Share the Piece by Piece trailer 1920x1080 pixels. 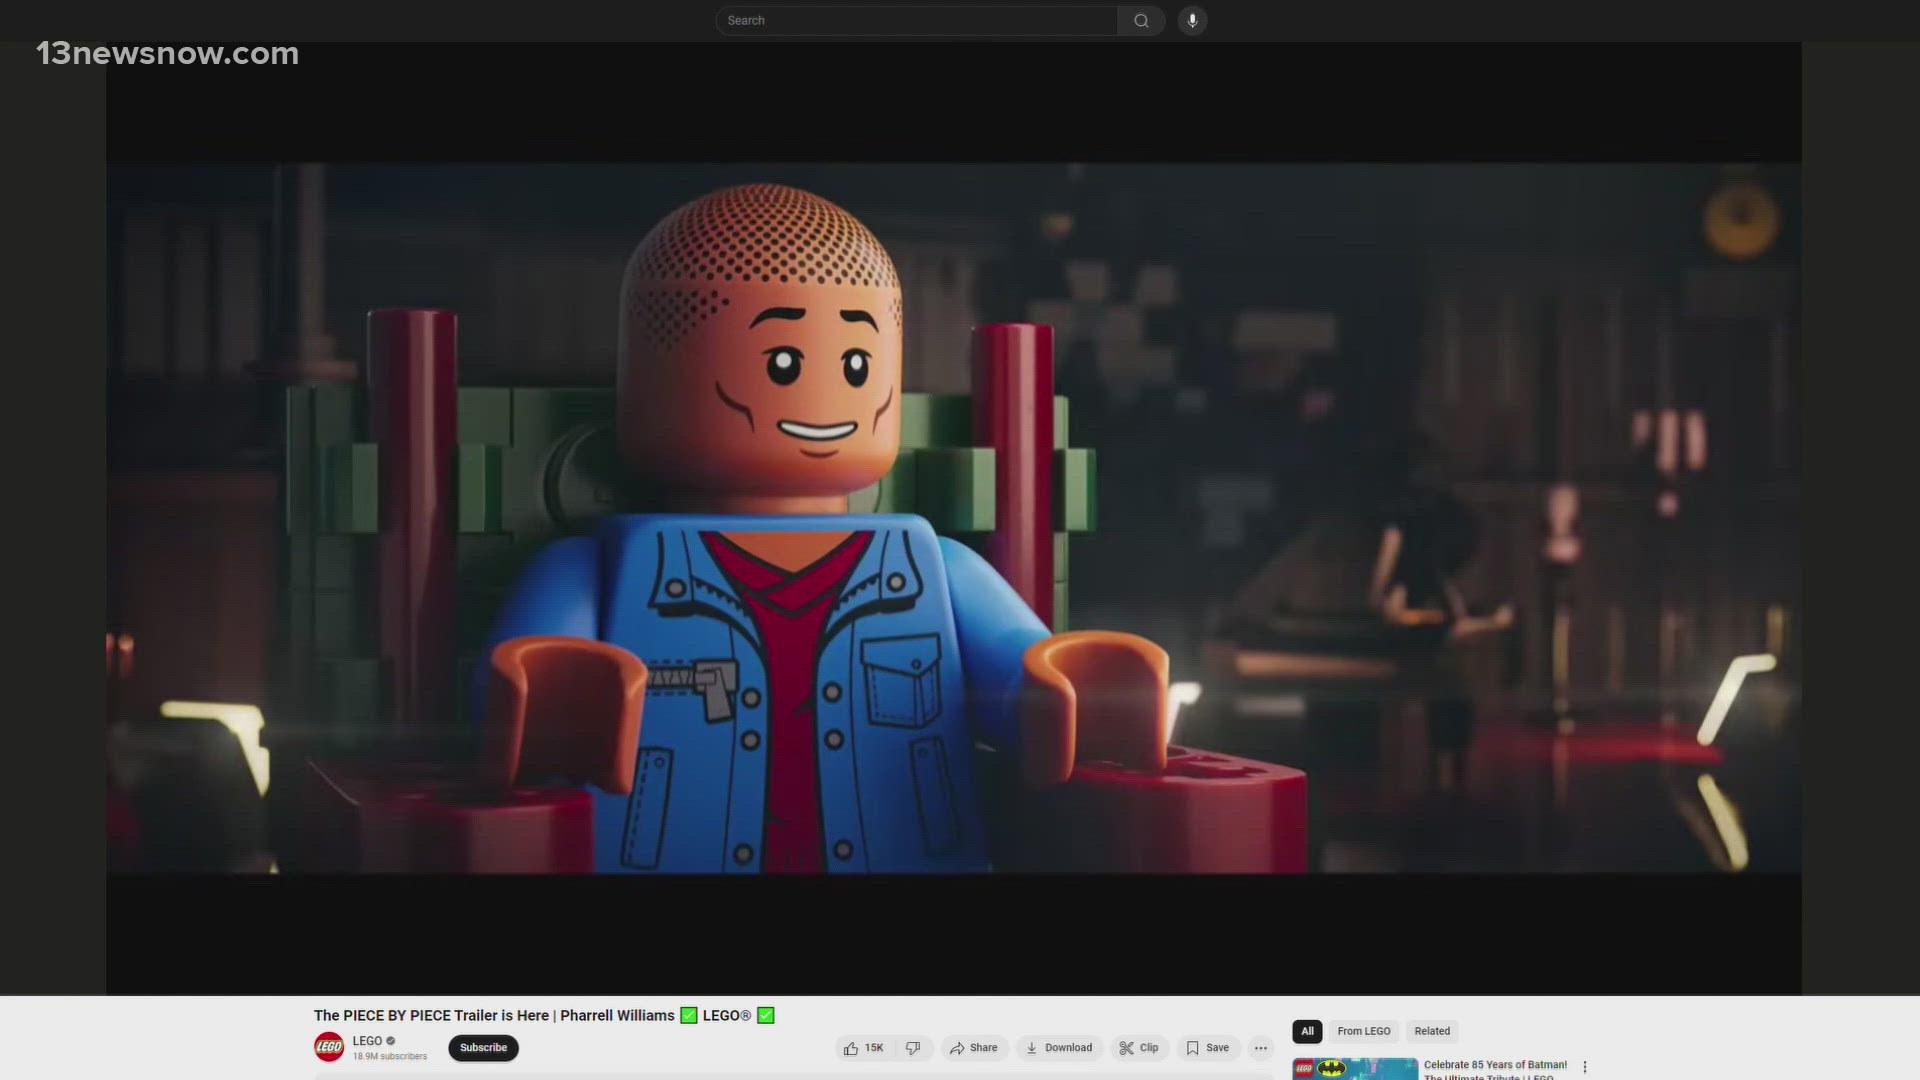tap(973, 1047)
